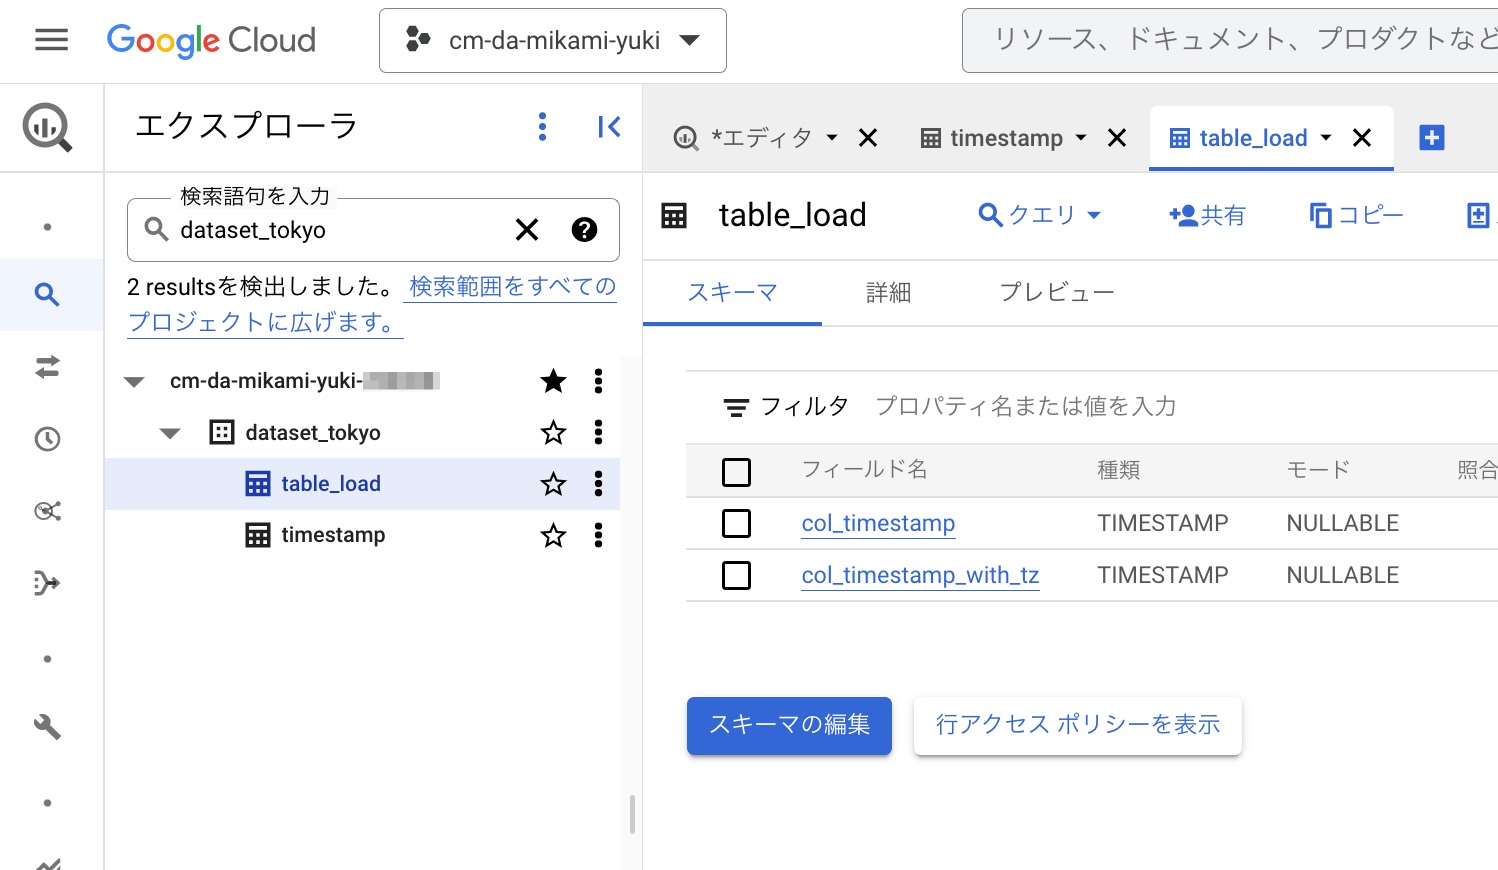Collapse the dataset_tokyo tree node
Image resolution: width=1498 pixels, height=870 pixels.
(x=169, y=432)
